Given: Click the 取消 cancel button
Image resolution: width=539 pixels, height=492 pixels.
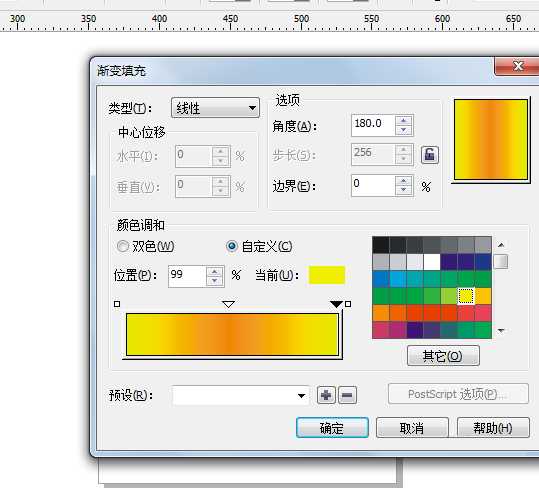Looking at the screenshot, I should (x=412, y=428).
